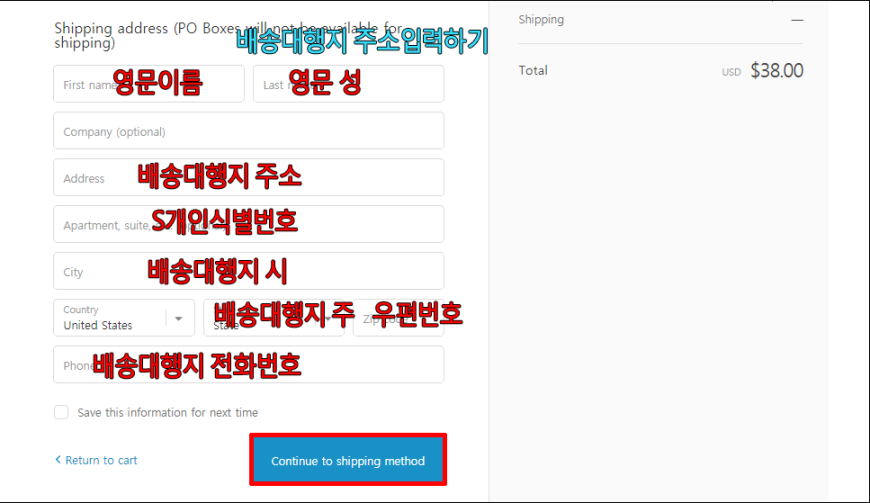870x503 pixels.
Task: Check Save this information for next time
Action: tap(61, 412)
